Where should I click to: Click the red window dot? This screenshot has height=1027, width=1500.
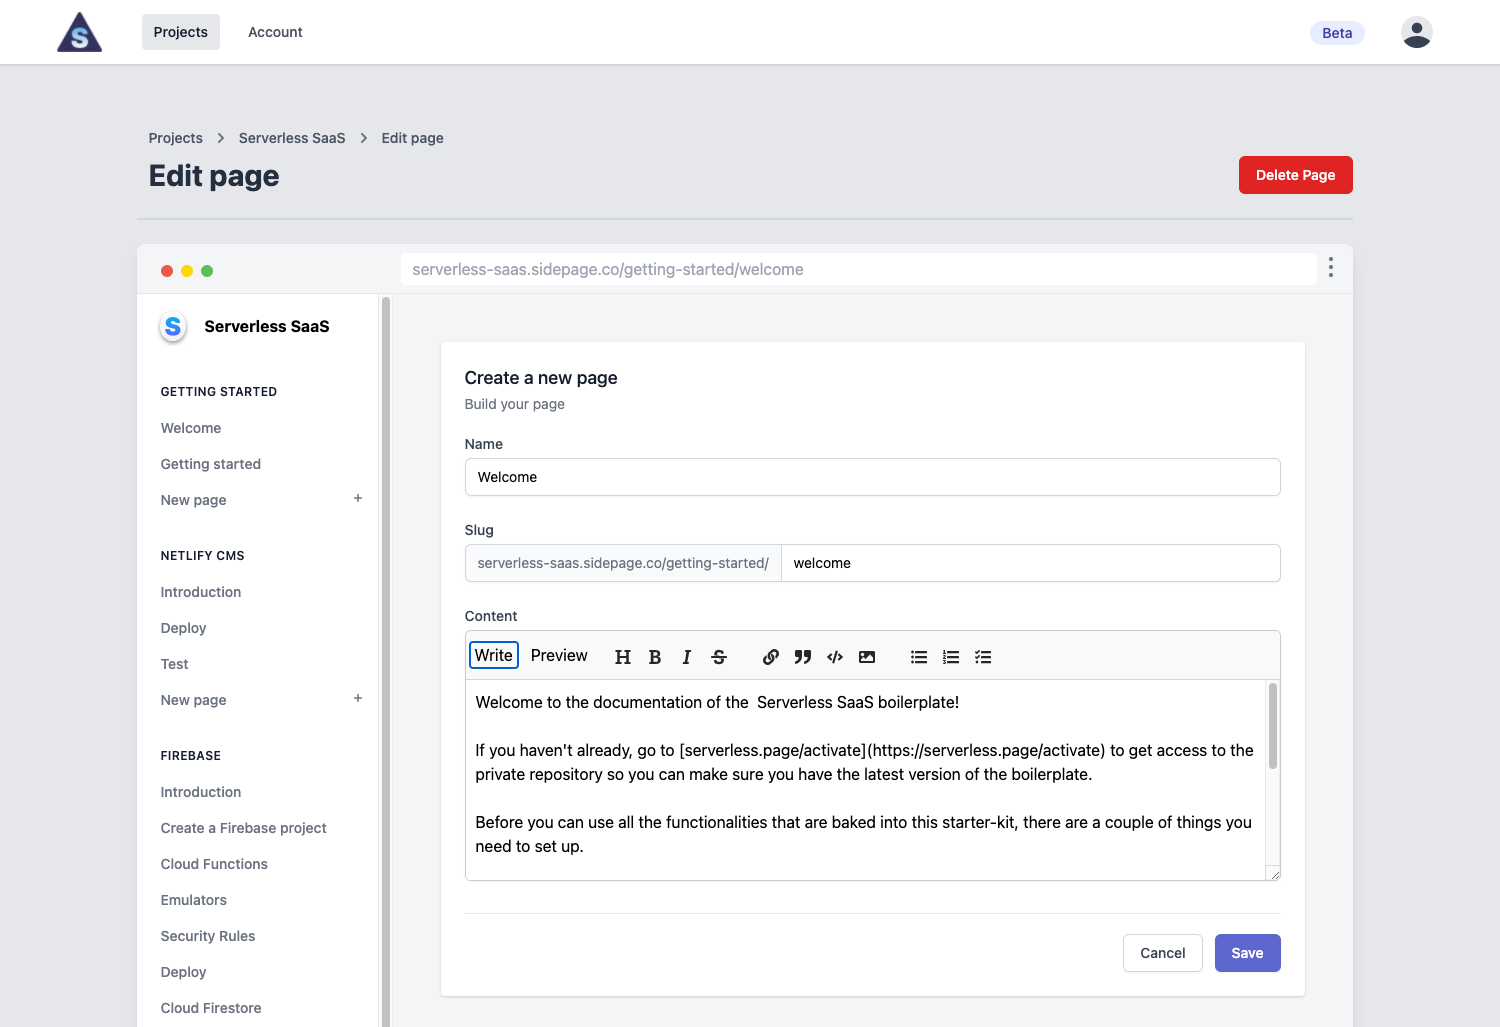click(167, 271)
